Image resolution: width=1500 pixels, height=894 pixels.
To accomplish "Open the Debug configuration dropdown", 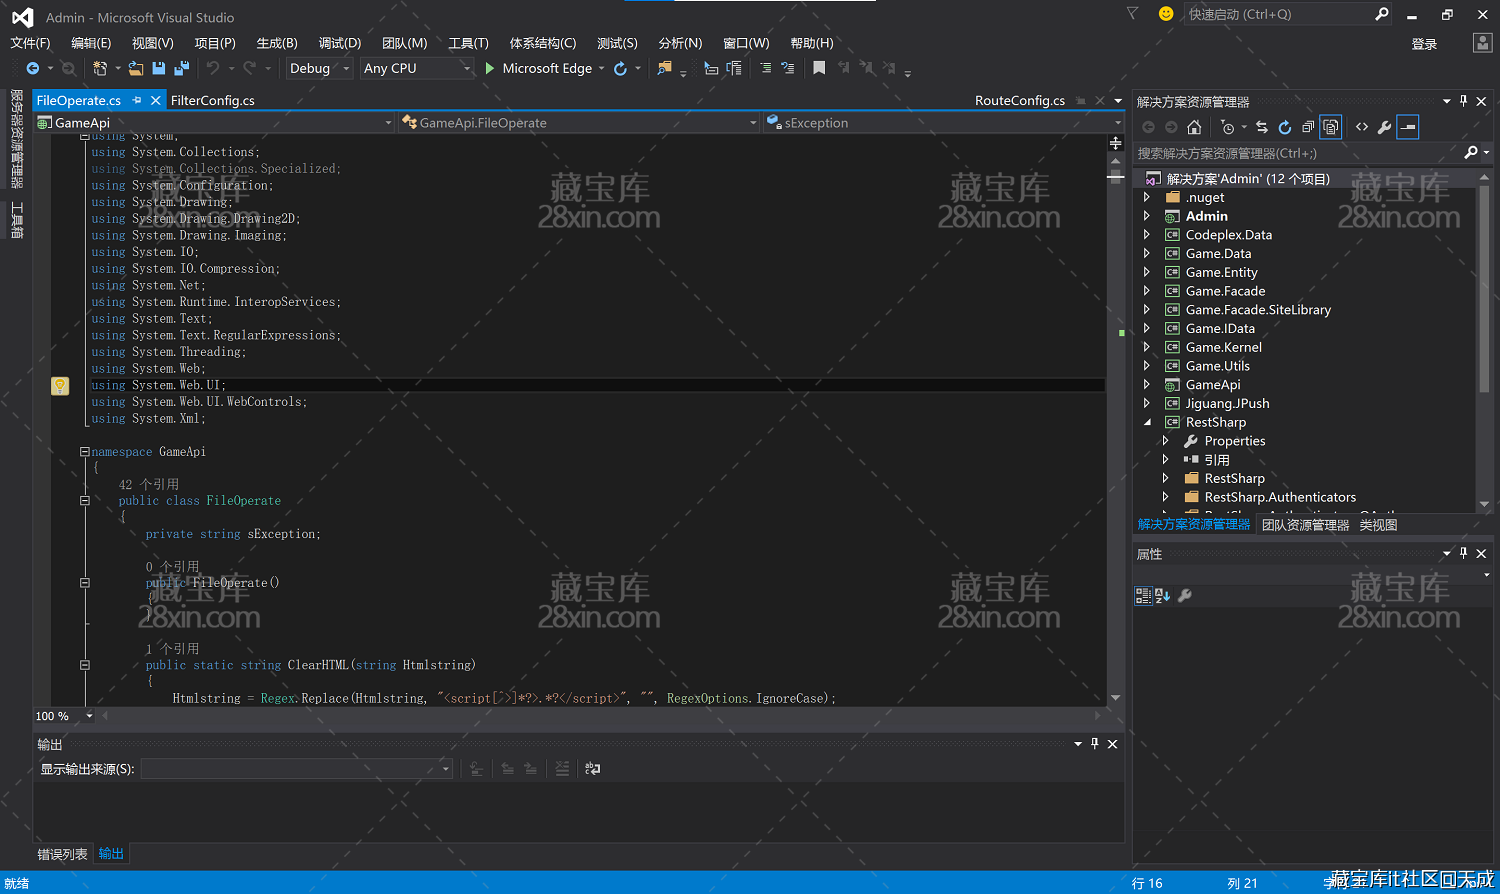I will coord(319,68).
